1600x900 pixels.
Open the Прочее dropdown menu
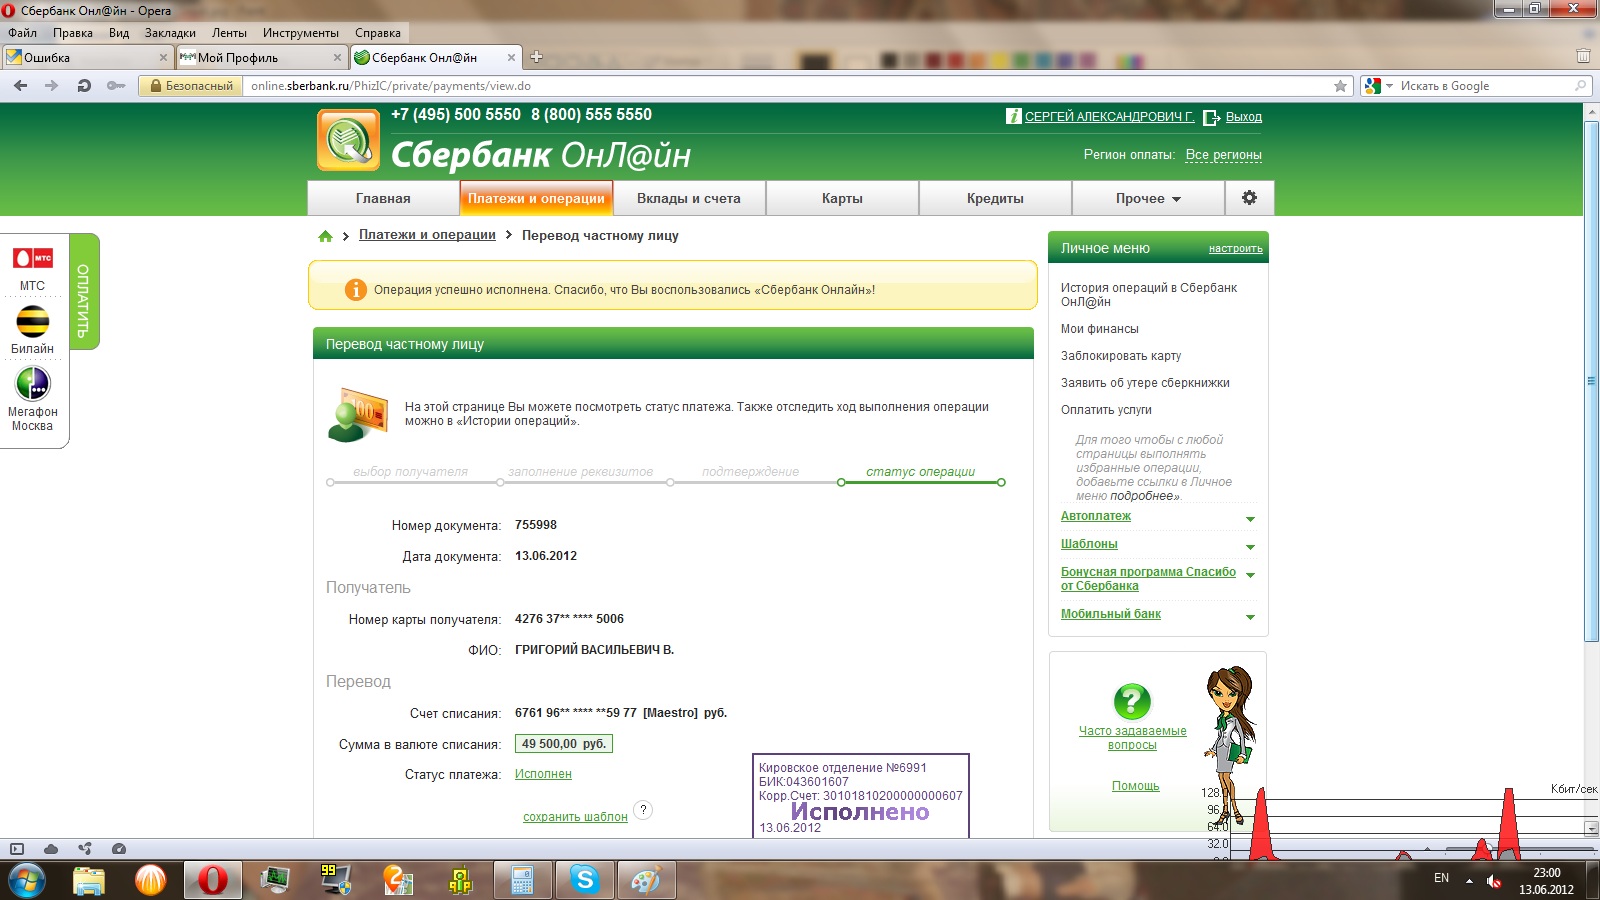1148,198
